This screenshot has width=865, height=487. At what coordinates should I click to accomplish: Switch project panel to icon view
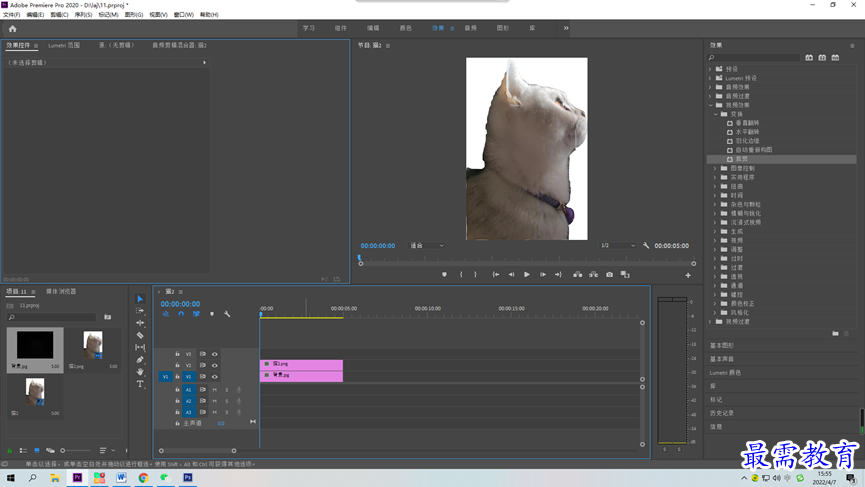[37, 451]
